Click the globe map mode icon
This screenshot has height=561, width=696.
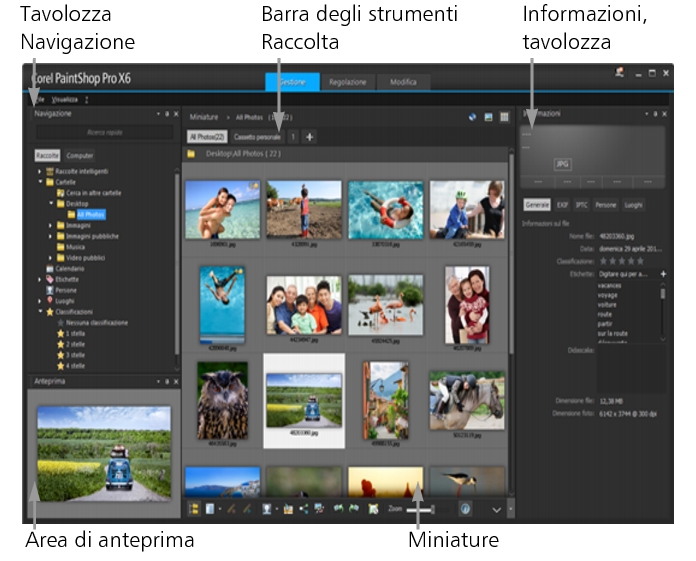(472, 117)
